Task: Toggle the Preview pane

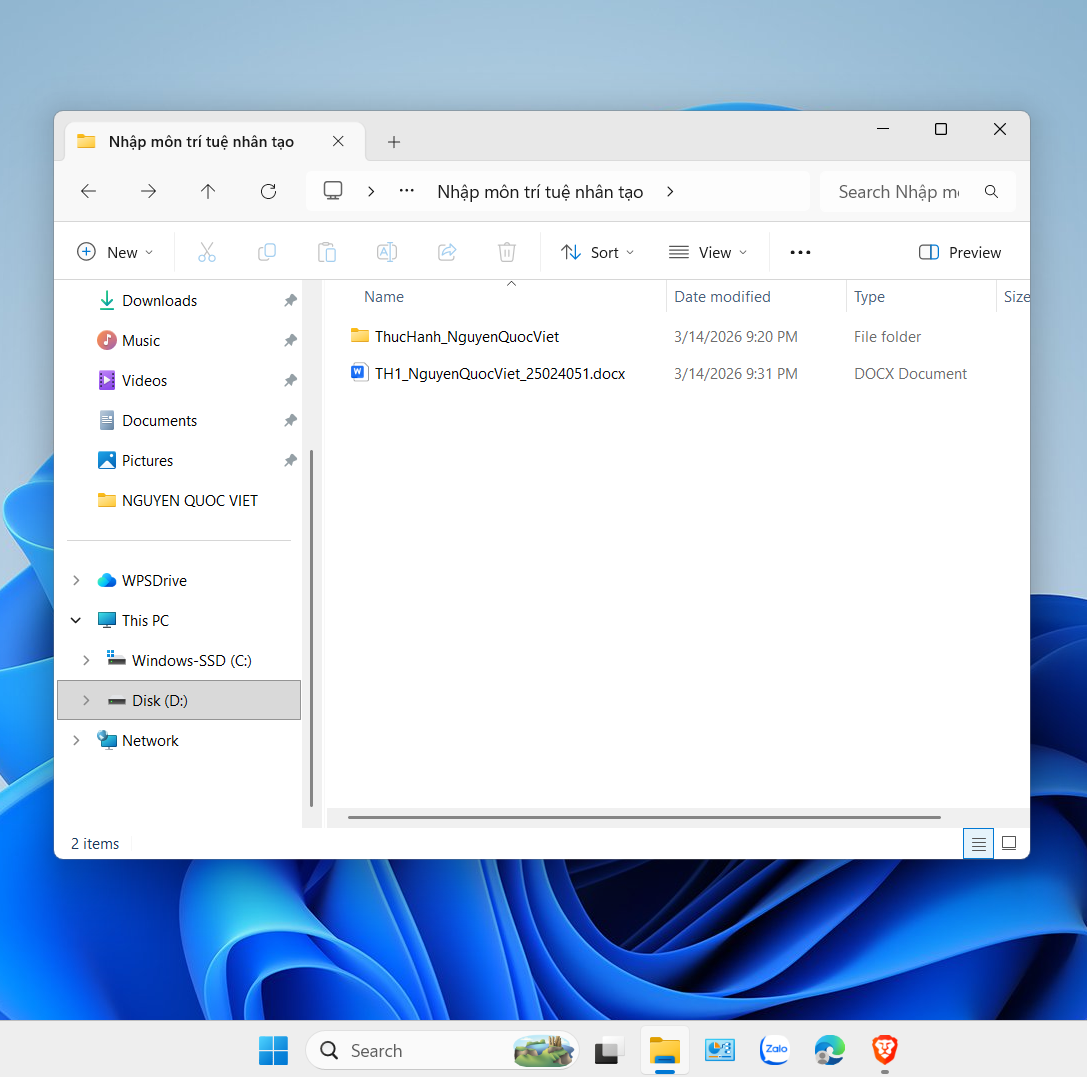Action: [x=959, y=252]
